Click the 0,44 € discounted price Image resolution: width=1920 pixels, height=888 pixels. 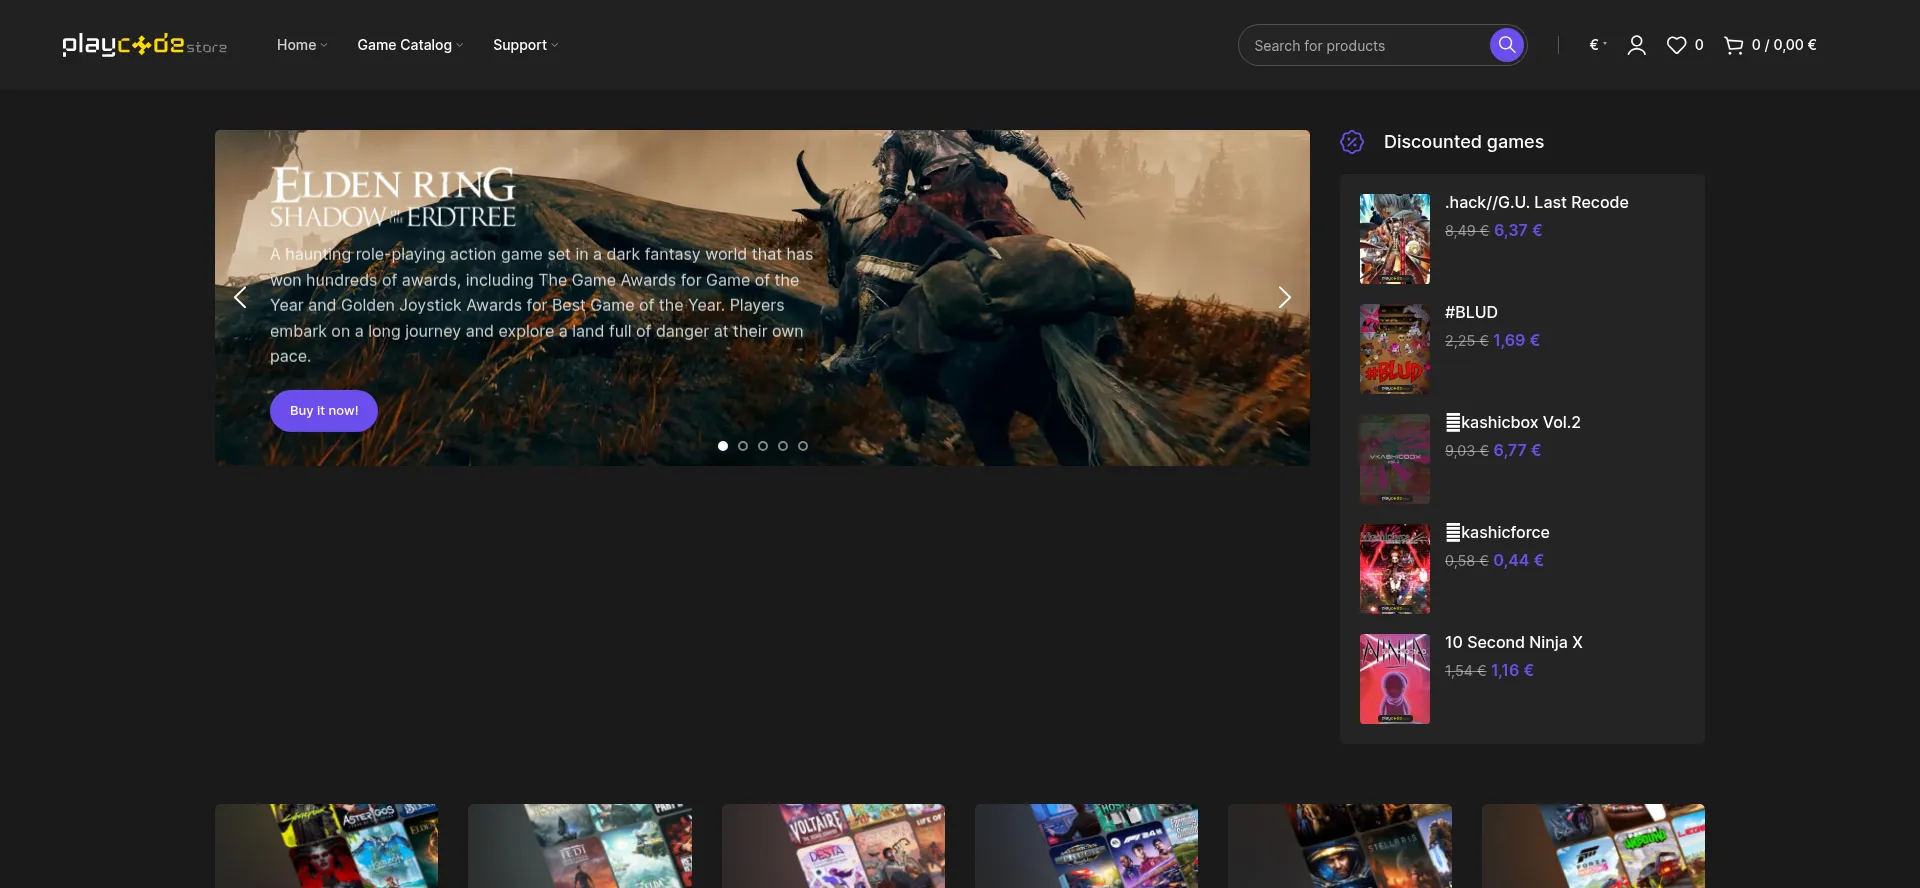(1518, 561)
